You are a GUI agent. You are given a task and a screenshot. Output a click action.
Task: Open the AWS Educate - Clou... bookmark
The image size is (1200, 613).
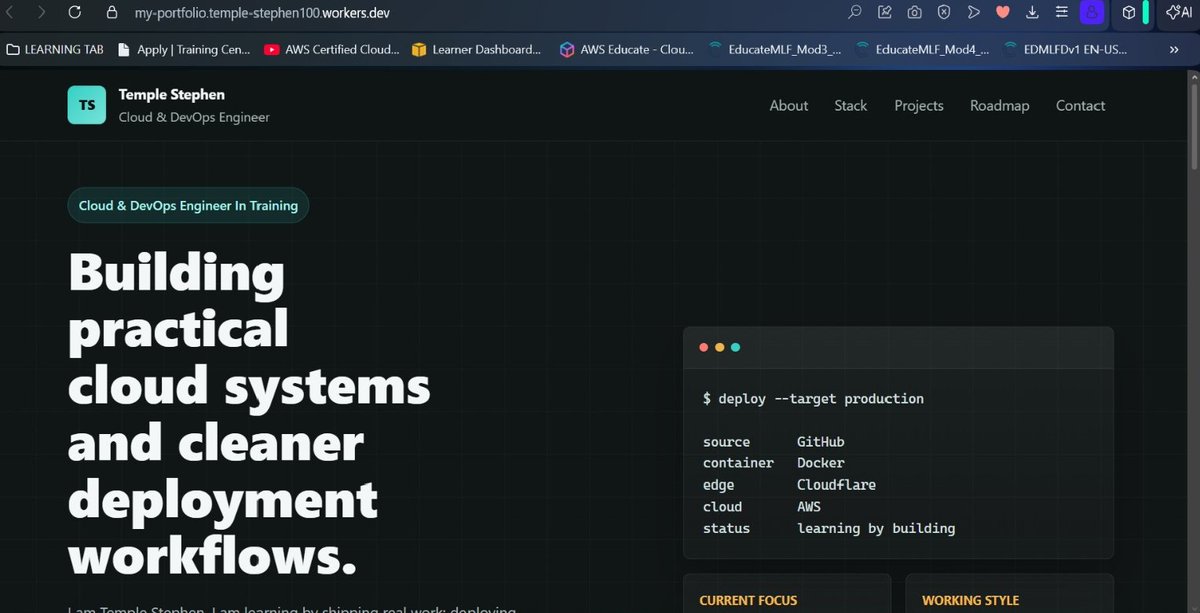(627, 49)
